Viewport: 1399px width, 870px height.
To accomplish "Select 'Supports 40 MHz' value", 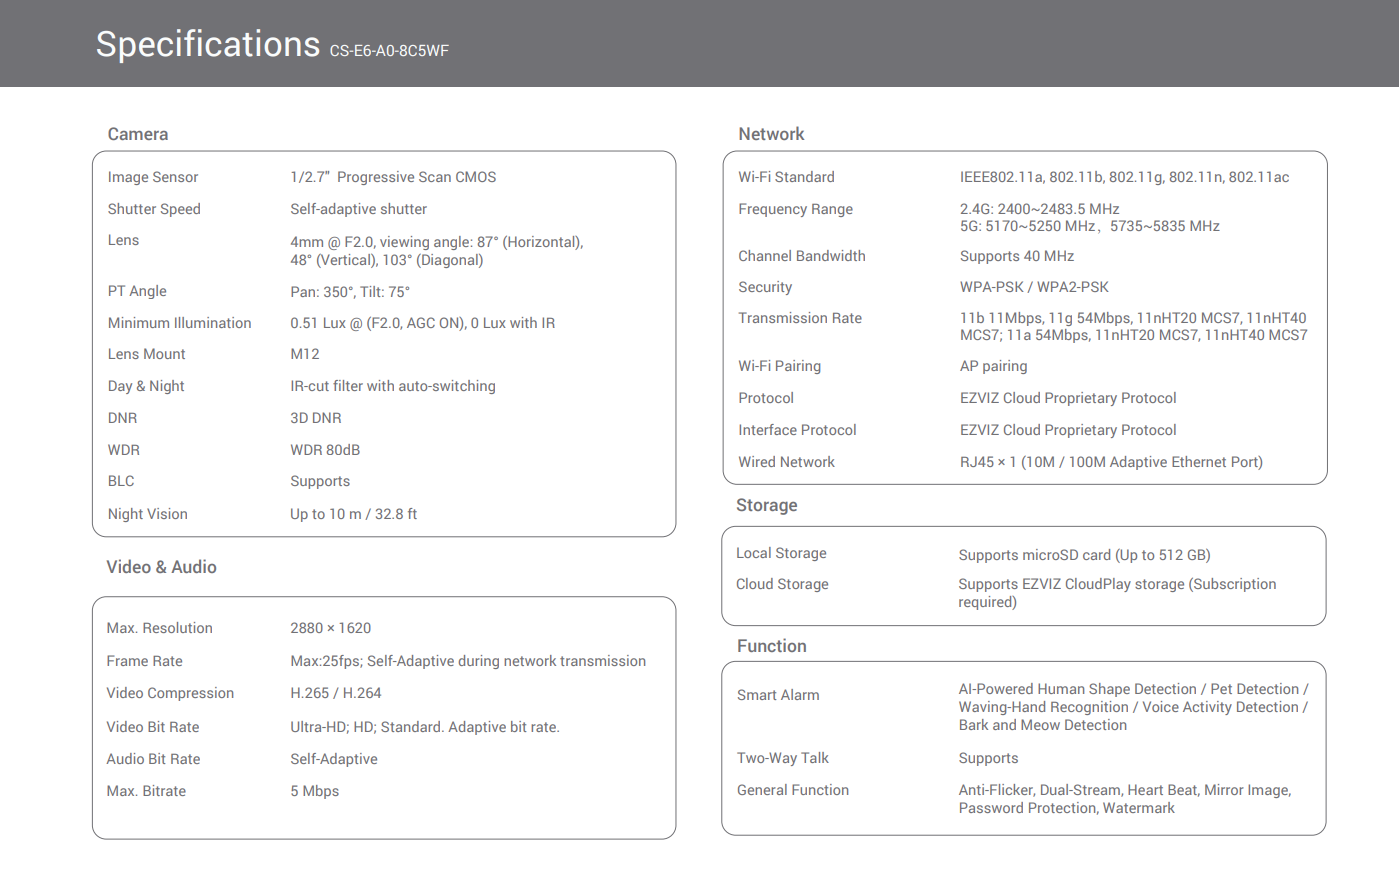I will tap(1017, 256).
